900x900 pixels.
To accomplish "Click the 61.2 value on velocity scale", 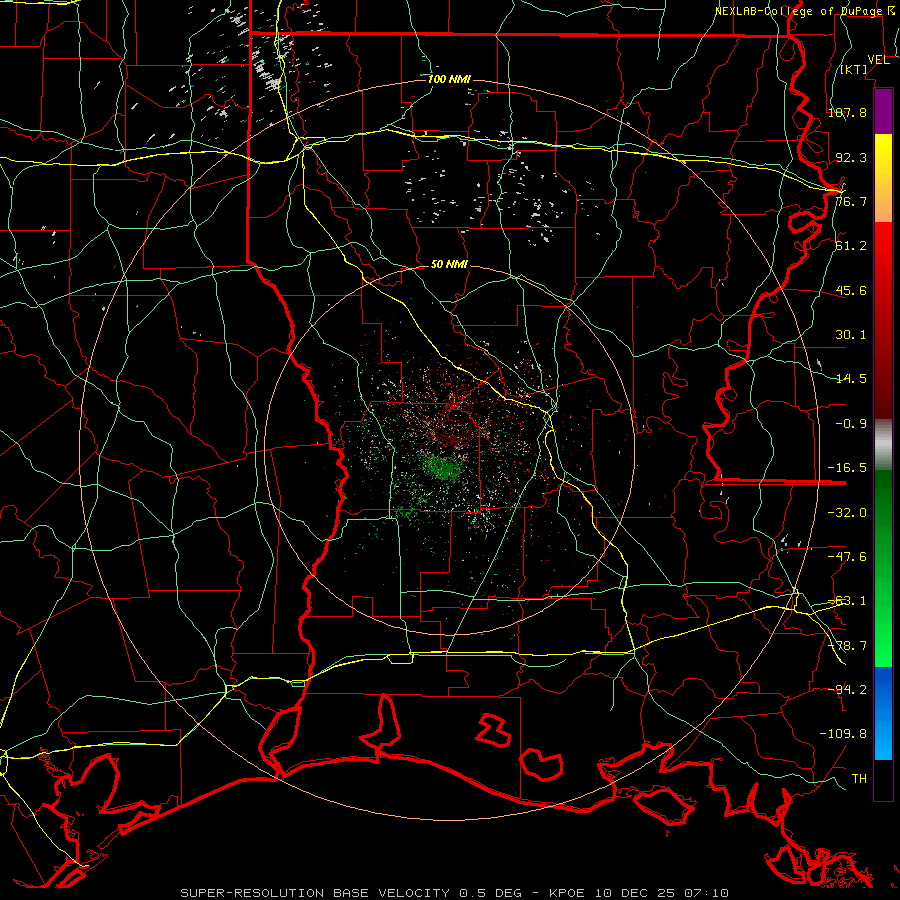I will 851,246.
